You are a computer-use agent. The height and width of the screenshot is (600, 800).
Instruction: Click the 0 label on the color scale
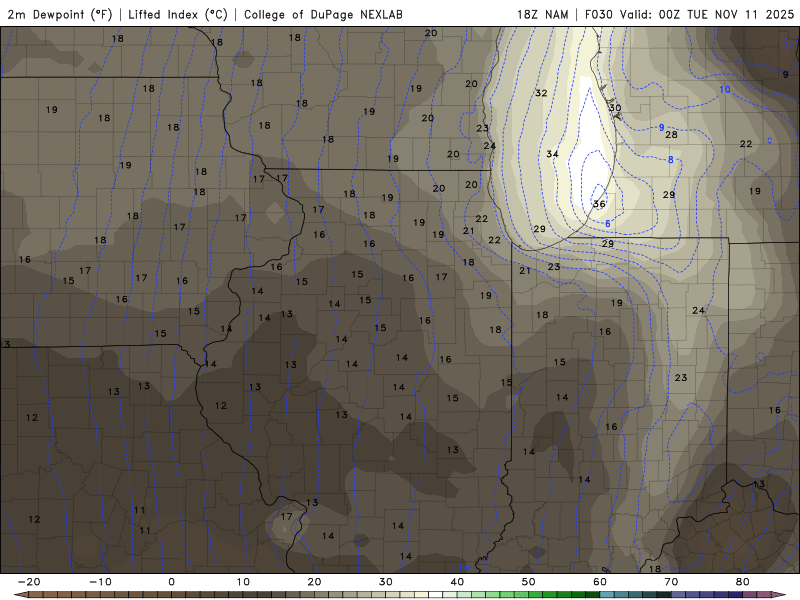(171, 582)
